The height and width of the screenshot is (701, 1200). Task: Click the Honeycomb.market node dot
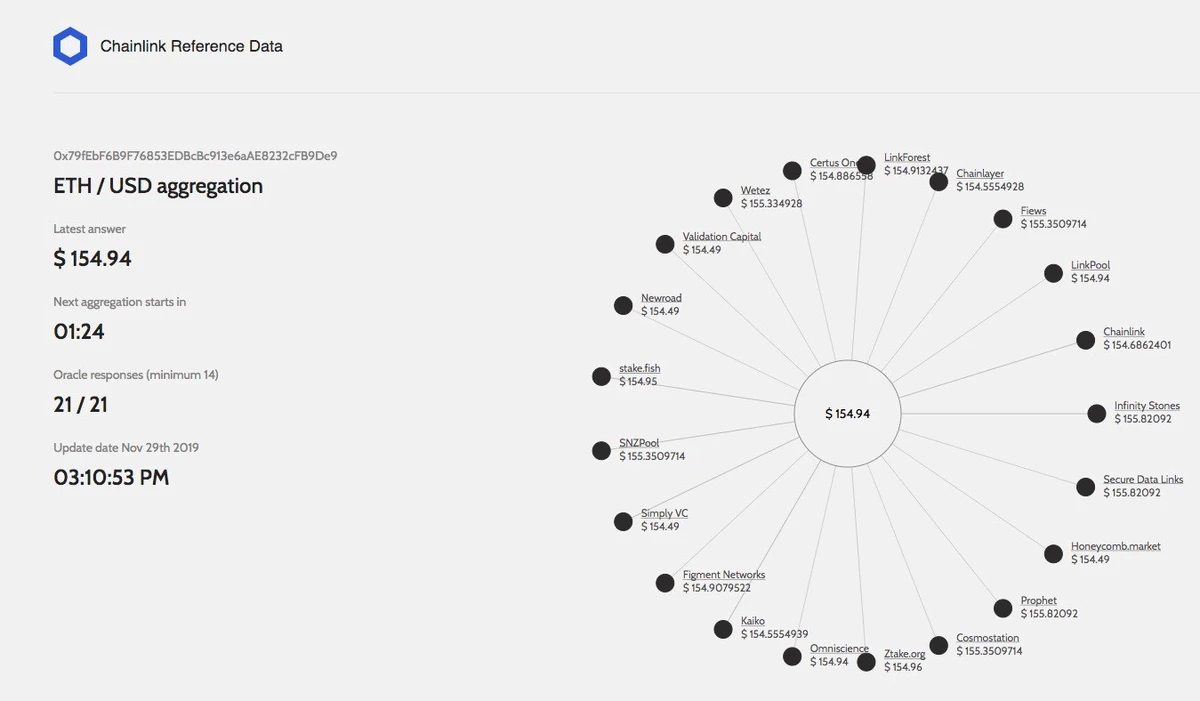[1053, 554]
